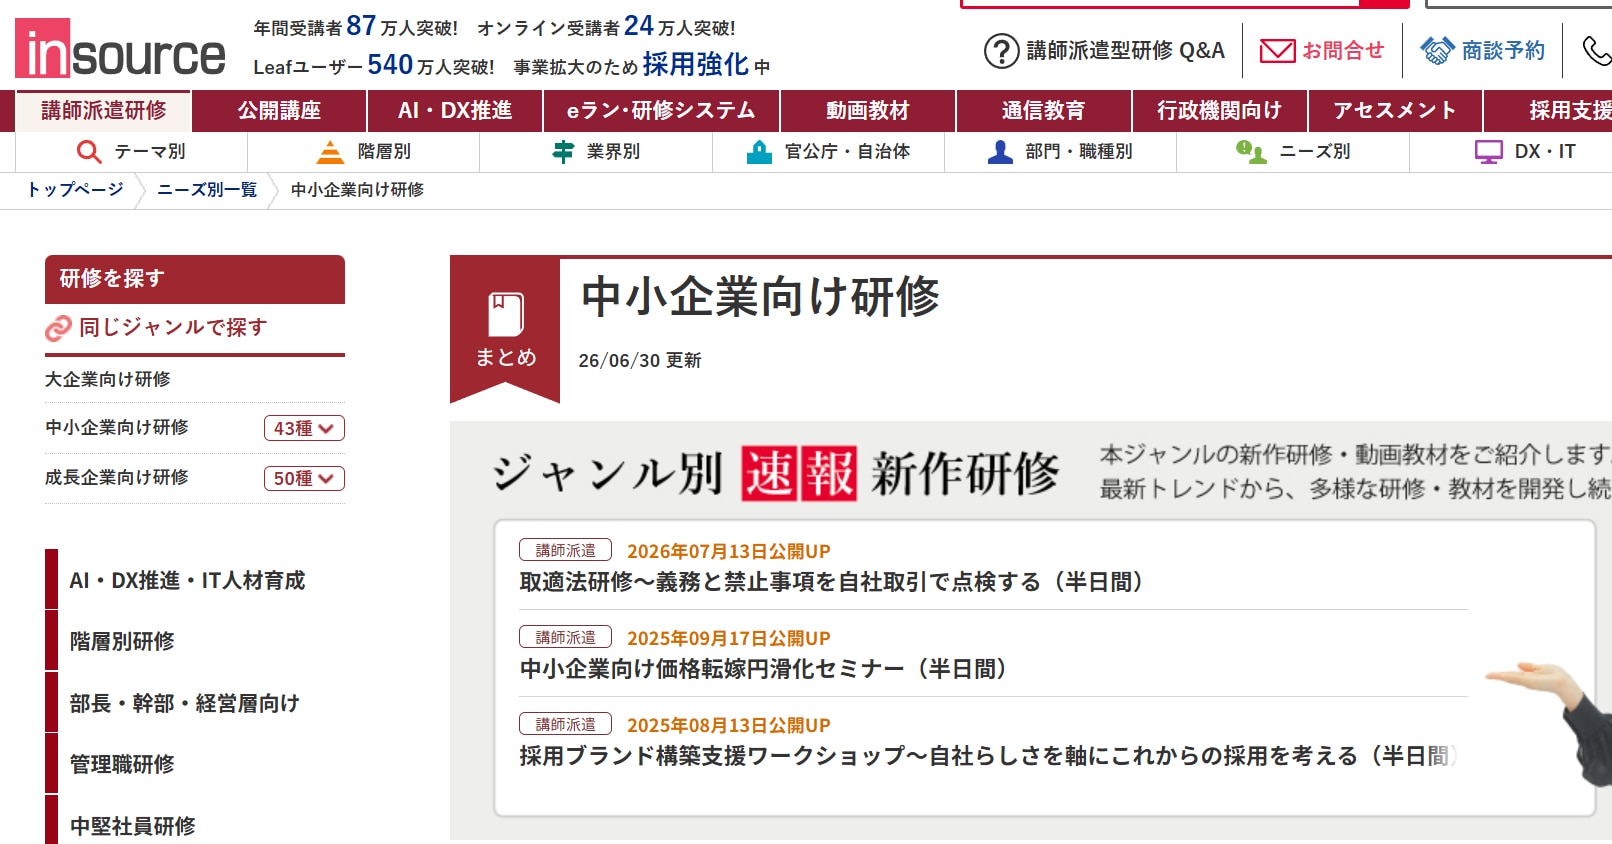Open 大企業向け研修 in sidebar

(108, 379)
